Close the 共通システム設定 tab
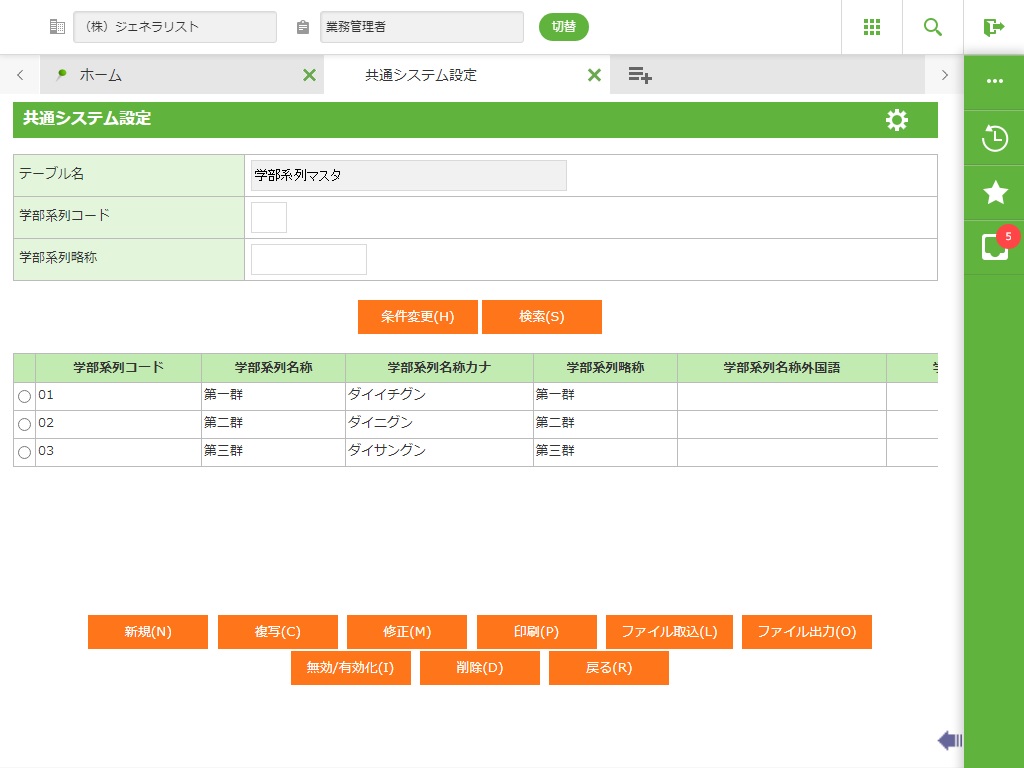Screen dimensions: 1024x768 594,75
